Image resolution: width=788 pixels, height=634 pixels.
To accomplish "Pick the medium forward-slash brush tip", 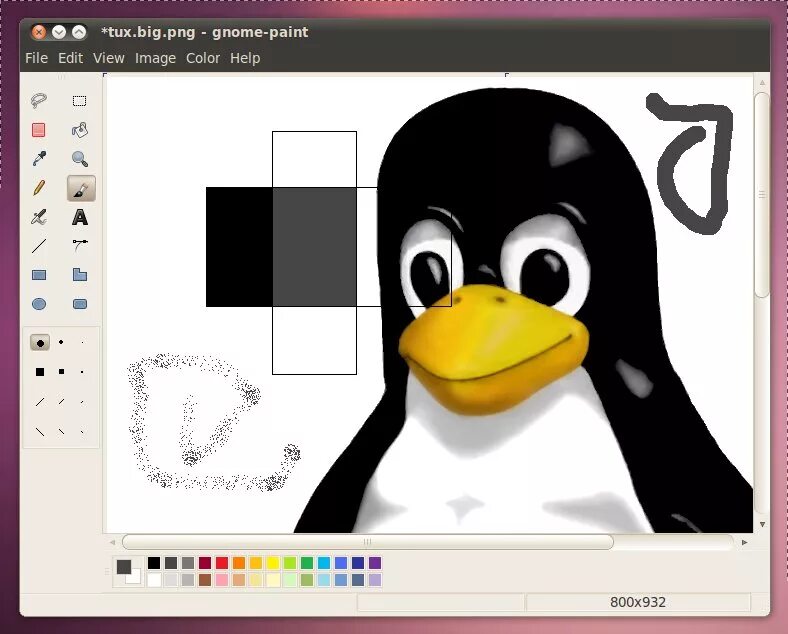I will pyautogui.click(x=61, y=401).
